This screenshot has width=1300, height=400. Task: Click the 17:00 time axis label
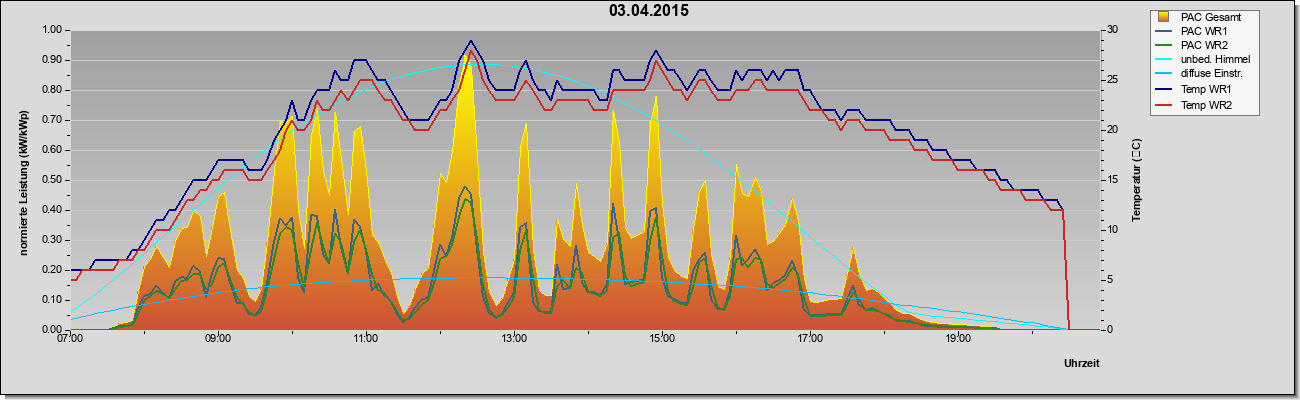810,339
